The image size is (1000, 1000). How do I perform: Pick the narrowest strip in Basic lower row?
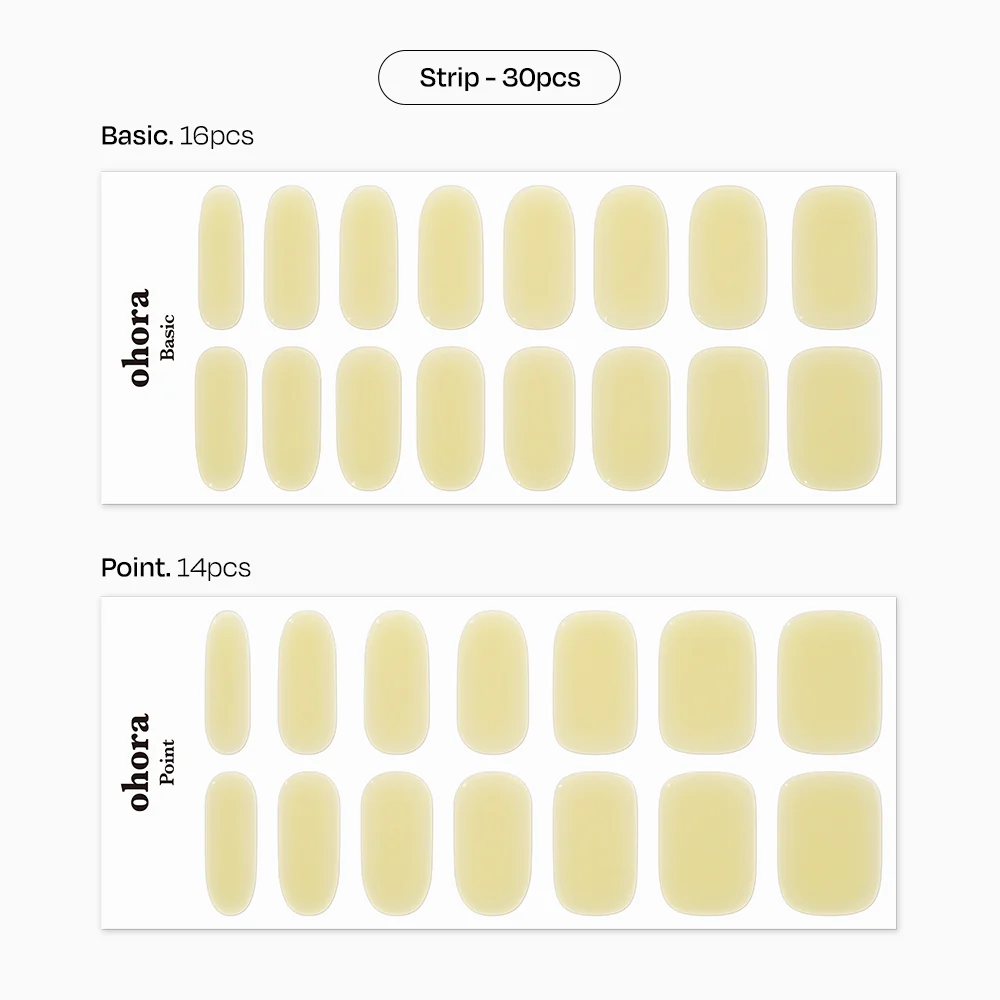(x=221, y=418)
